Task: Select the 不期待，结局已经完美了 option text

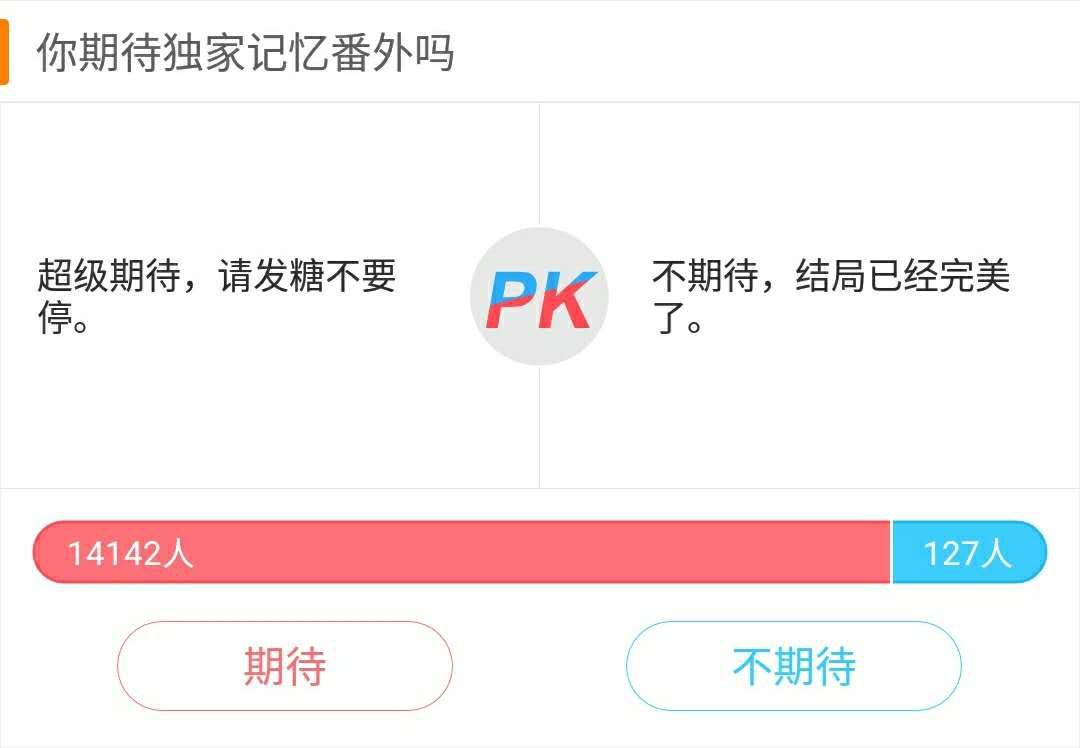Action: pyautogui.click(x=830, y=297)
